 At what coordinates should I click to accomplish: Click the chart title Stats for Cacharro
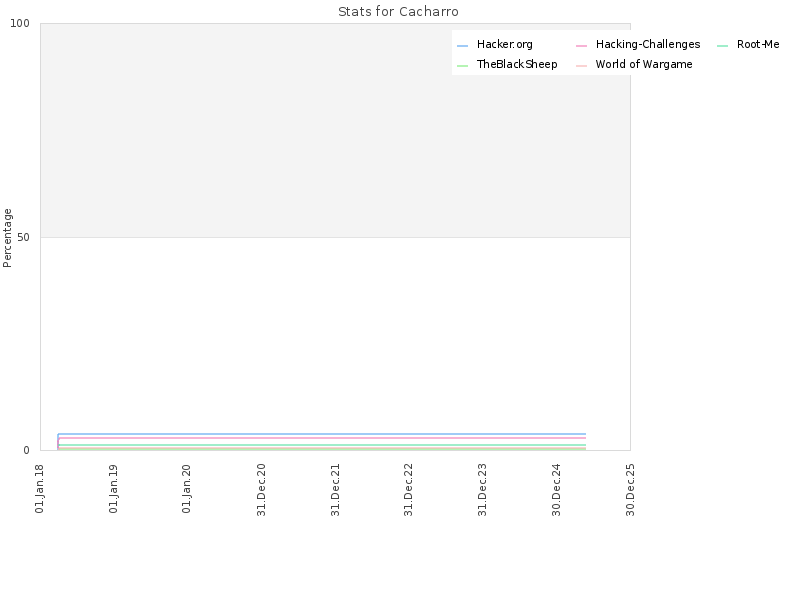tap(398, 12)
